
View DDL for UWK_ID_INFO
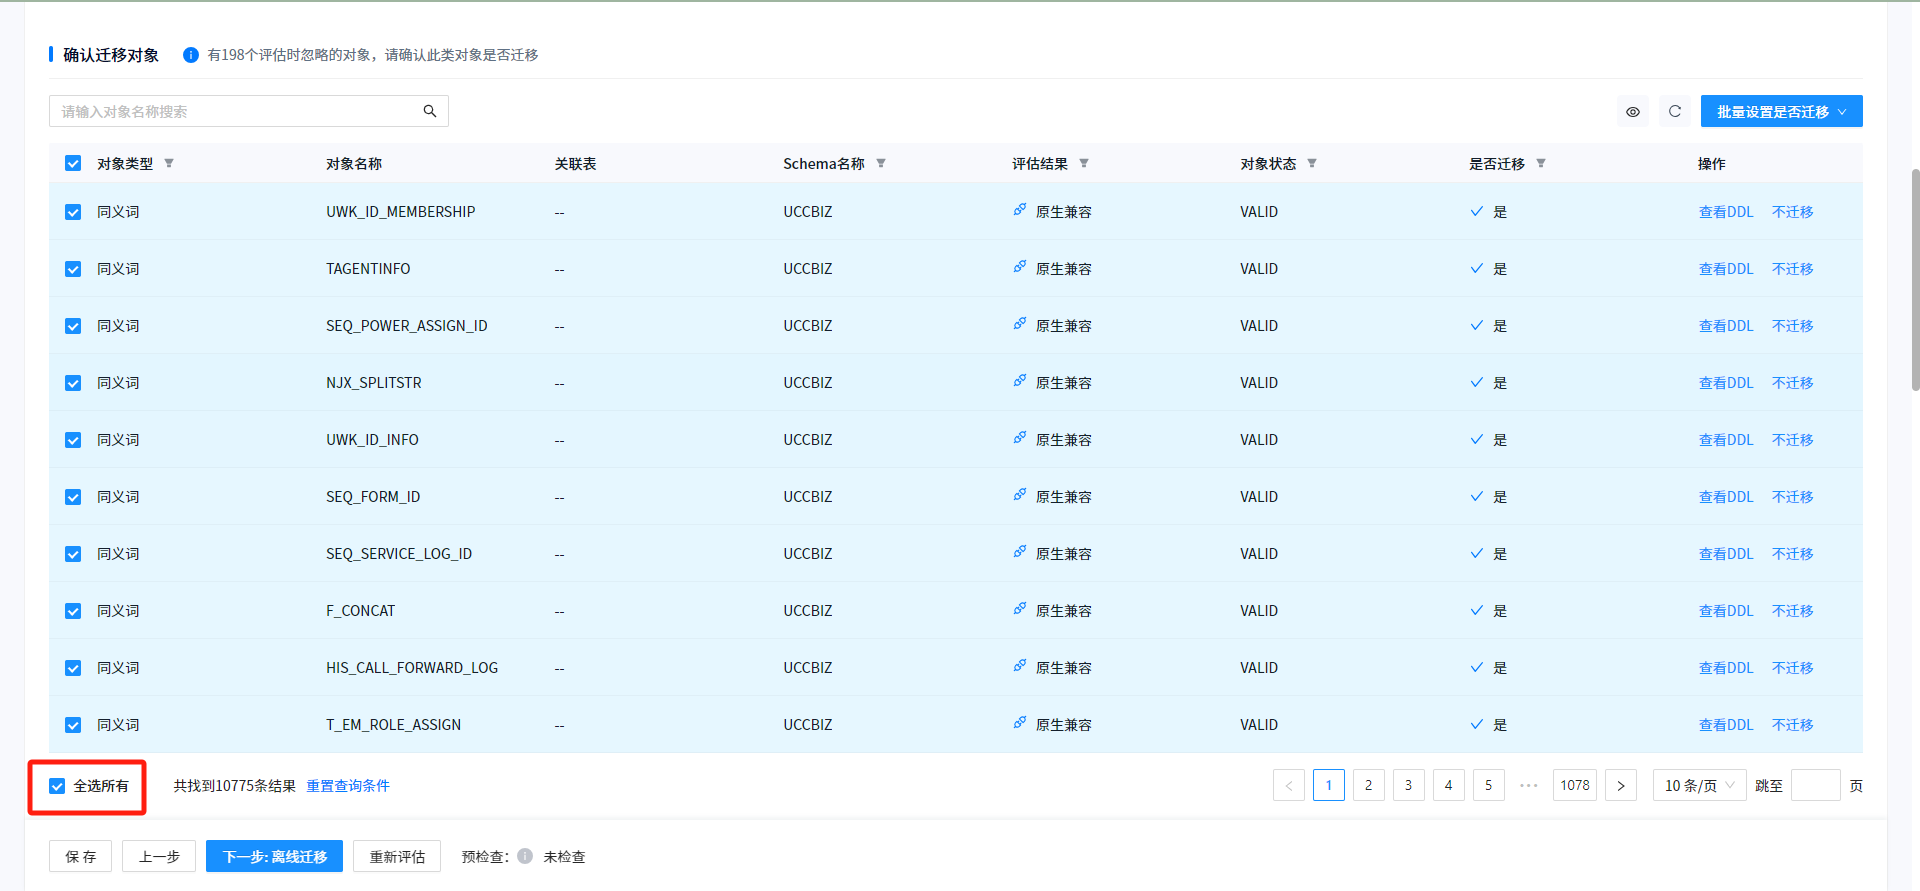[1726, 440]
